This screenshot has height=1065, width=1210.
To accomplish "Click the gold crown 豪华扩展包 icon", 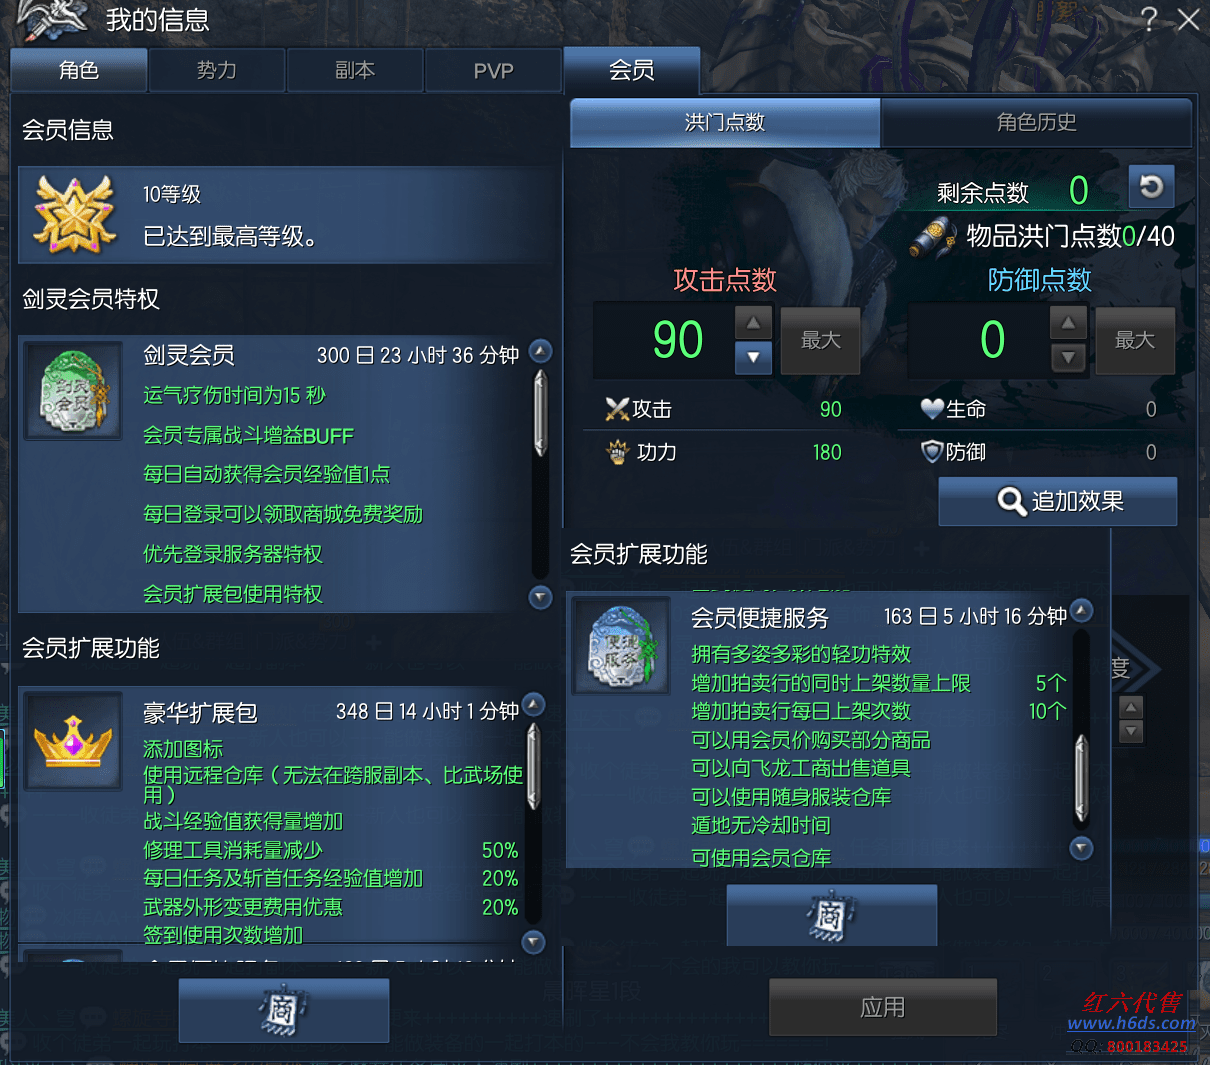I will coord(74,741).
